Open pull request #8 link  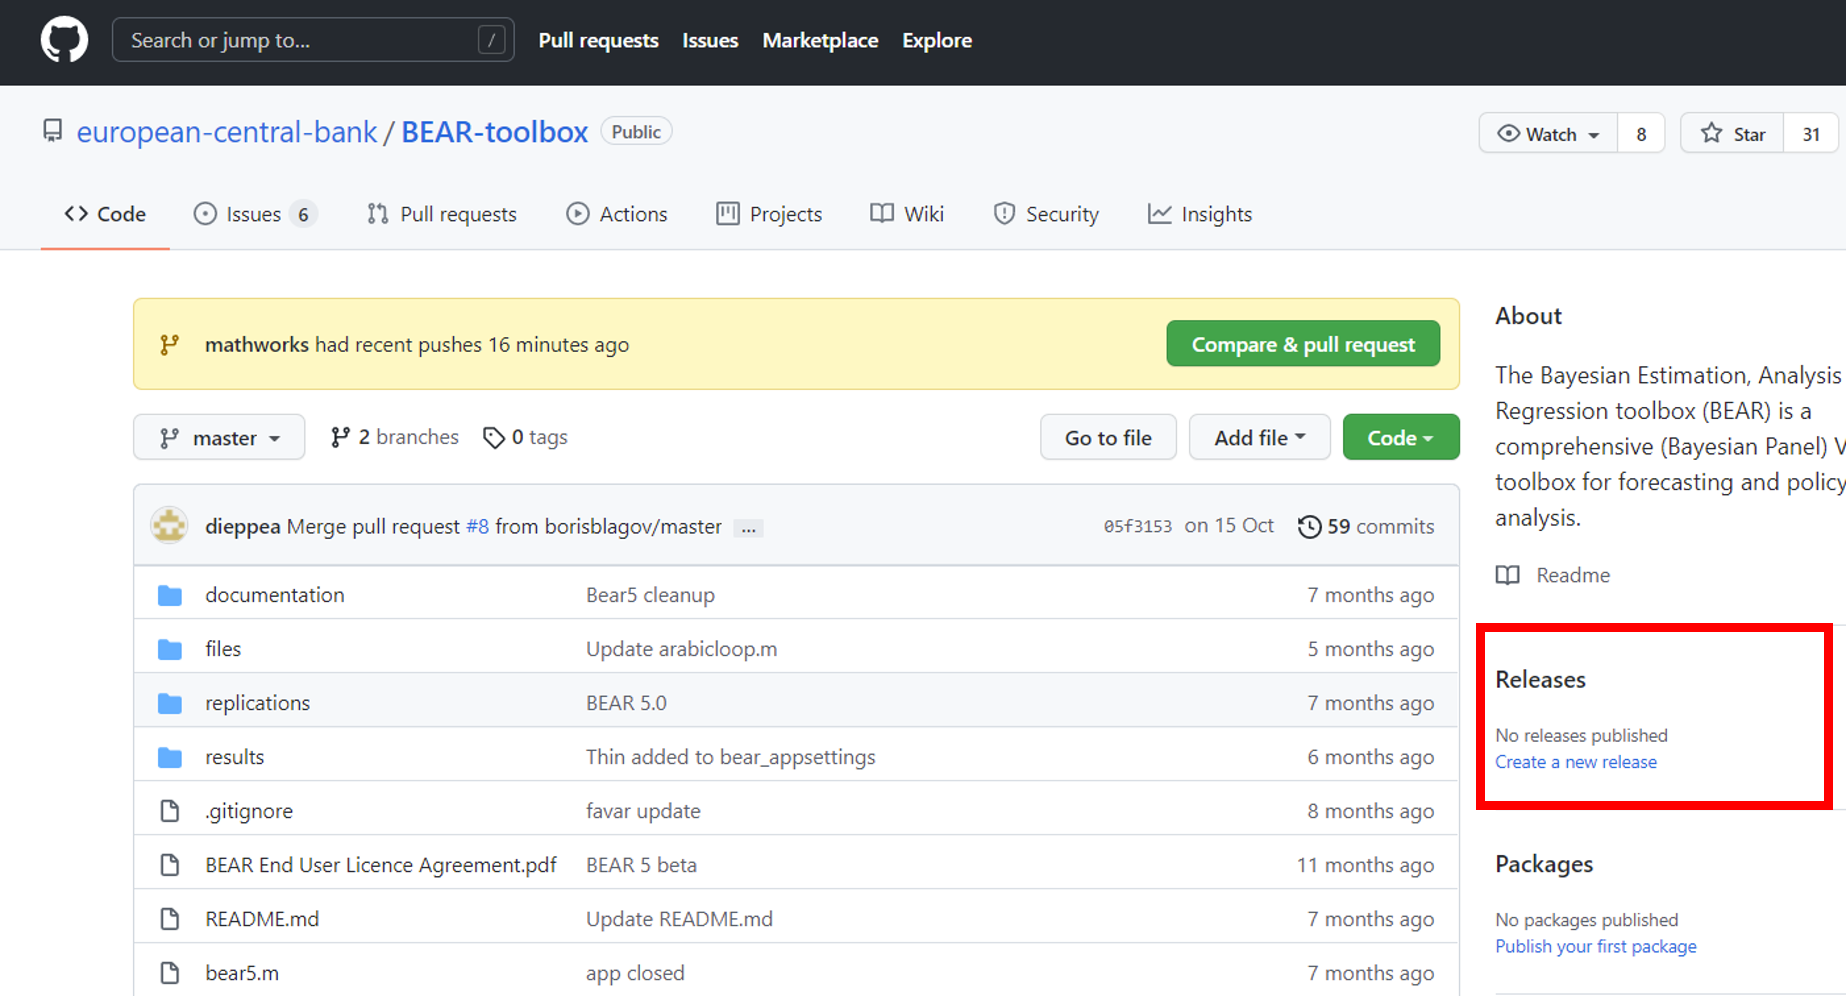point(477,526)
